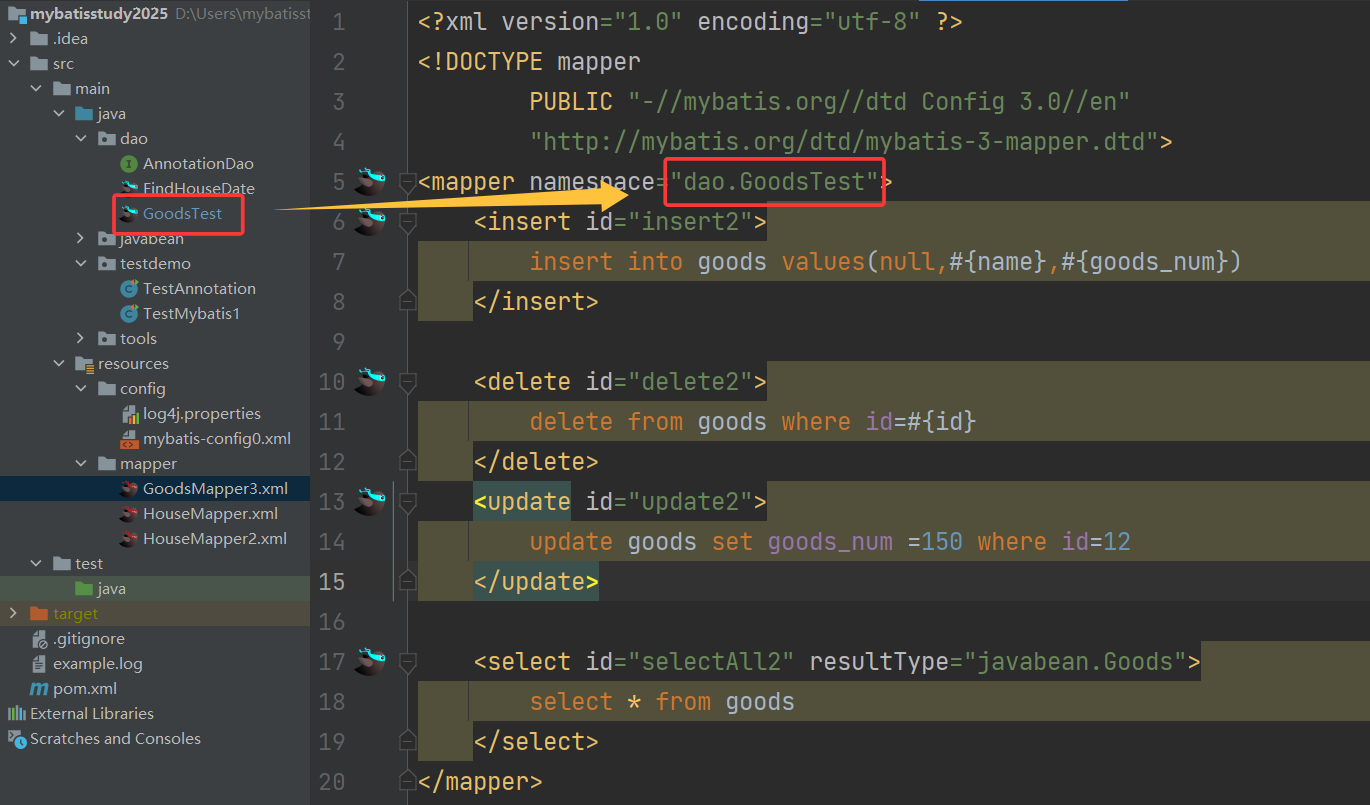Fold the update block on line 13
The height and width of the screenshot is (805, 1370).
407,501
